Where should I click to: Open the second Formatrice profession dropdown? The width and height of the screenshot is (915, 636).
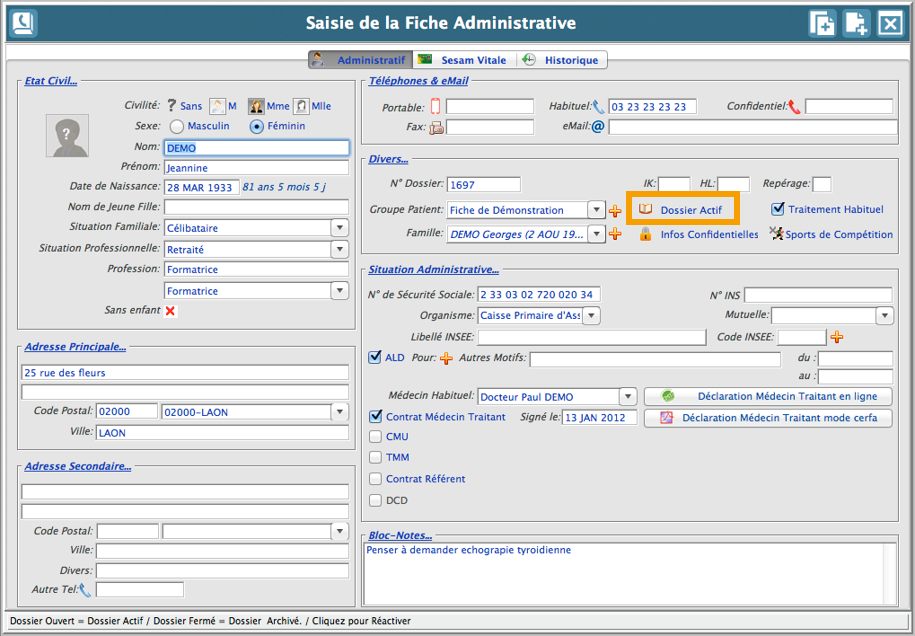point(340,291)
